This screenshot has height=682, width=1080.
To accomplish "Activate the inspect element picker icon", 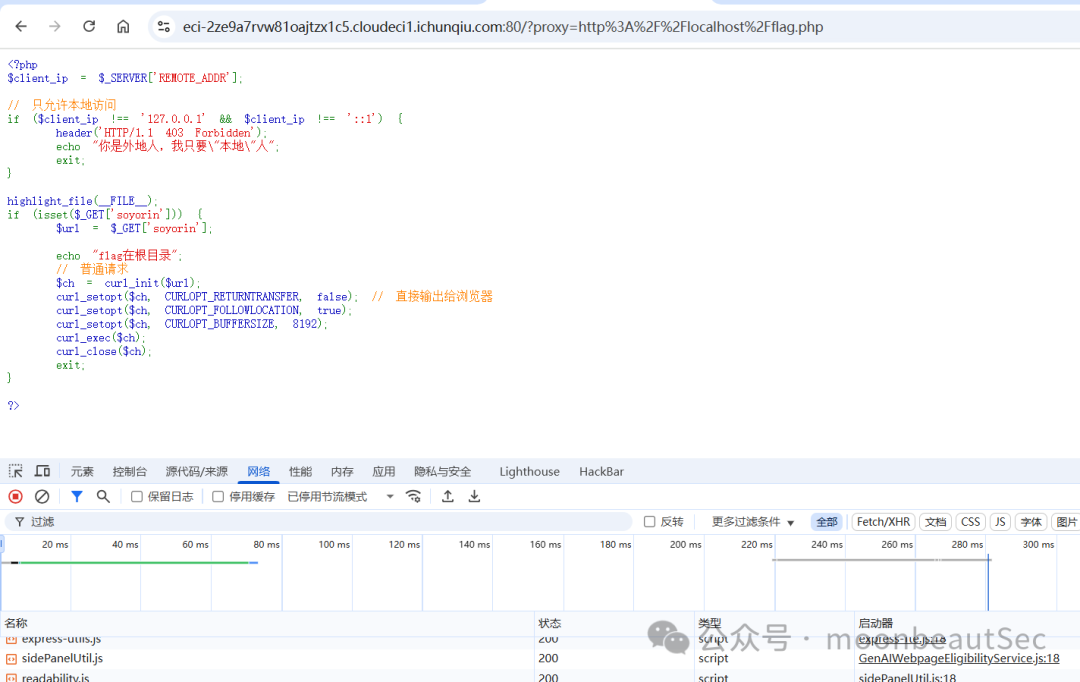I will tap(16, 471).
